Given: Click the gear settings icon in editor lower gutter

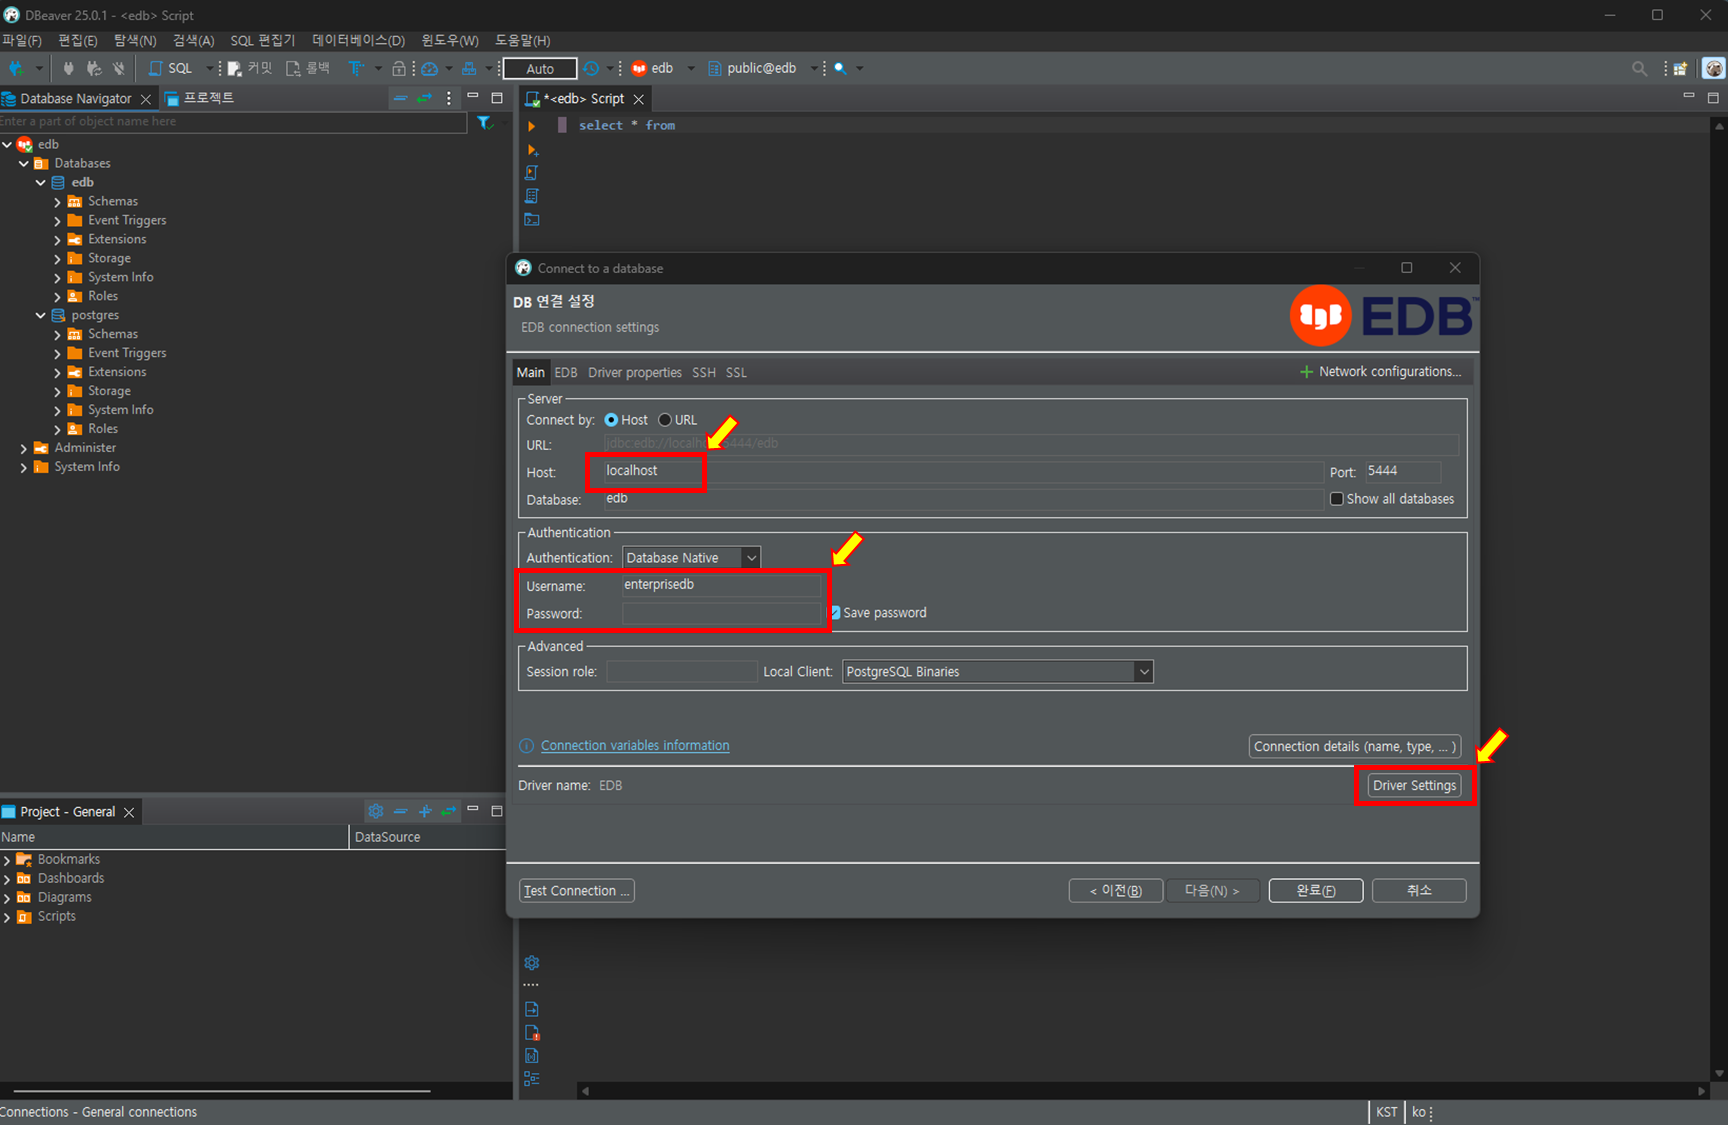Looking at the screenshot, I should 532,963.
